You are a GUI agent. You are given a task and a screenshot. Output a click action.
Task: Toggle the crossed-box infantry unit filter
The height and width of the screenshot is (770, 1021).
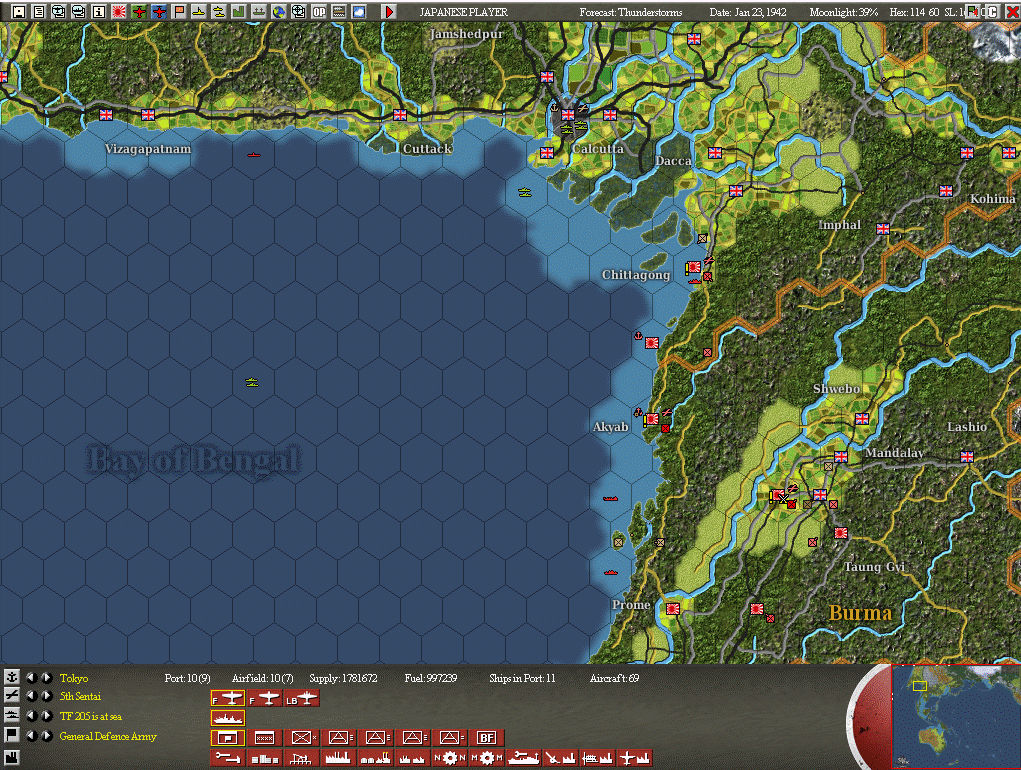tap(301, 737)
